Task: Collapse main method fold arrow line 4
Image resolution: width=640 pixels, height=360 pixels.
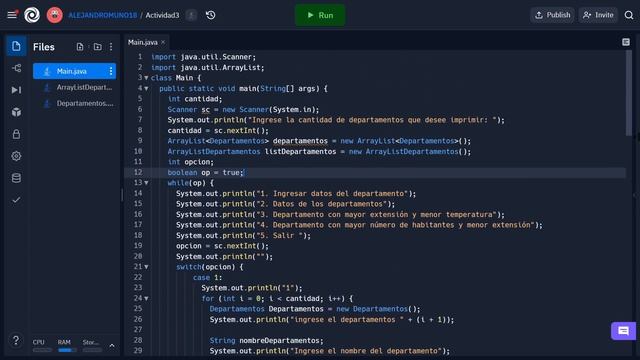Action: (x=146, y=89)
